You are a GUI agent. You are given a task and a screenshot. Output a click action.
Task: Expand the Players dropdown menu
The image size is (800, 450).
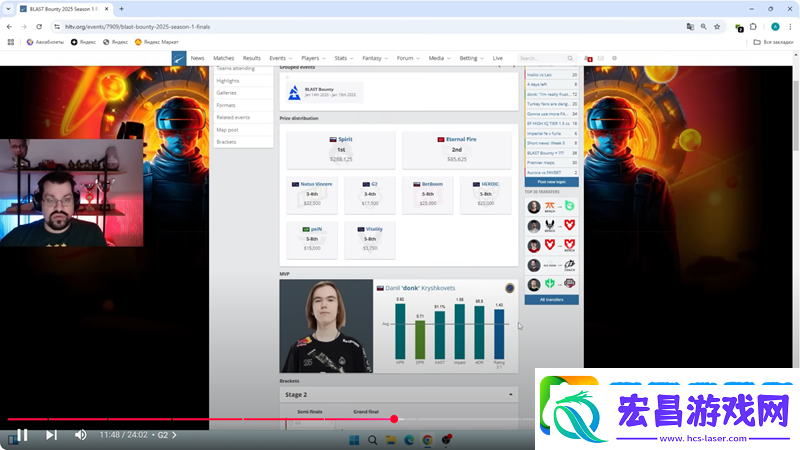313,58
